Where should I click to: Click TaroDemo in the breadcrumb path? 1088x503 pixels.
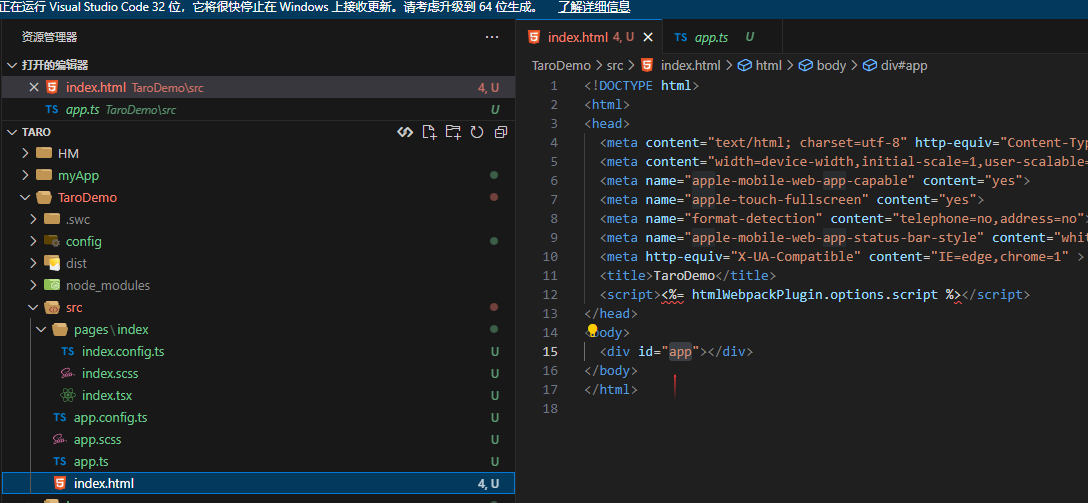(x=561, y=66)
